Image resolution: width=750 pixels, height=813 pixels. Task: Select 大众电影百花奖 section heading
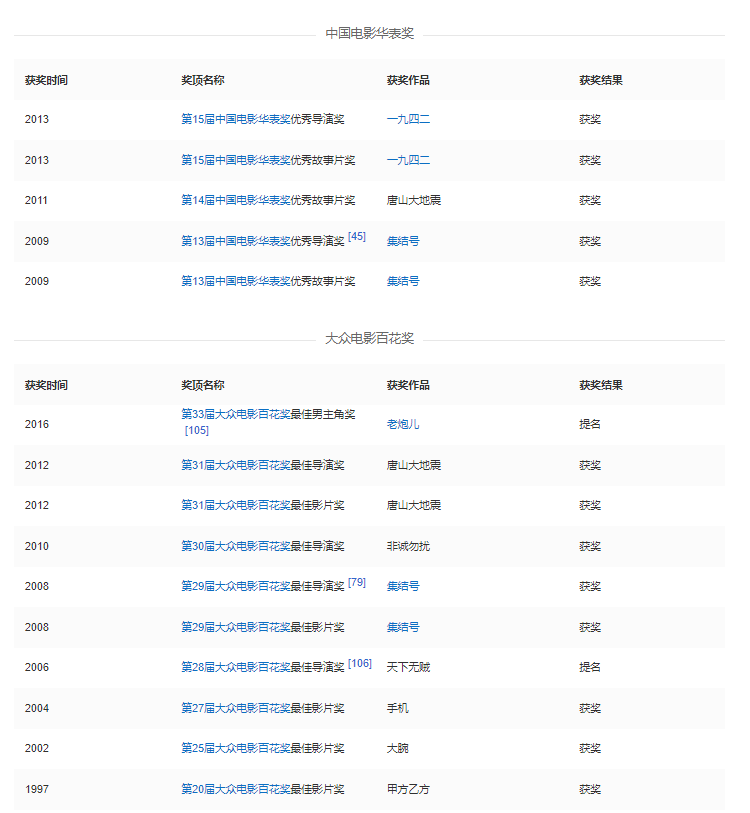[x=369, y=338]
